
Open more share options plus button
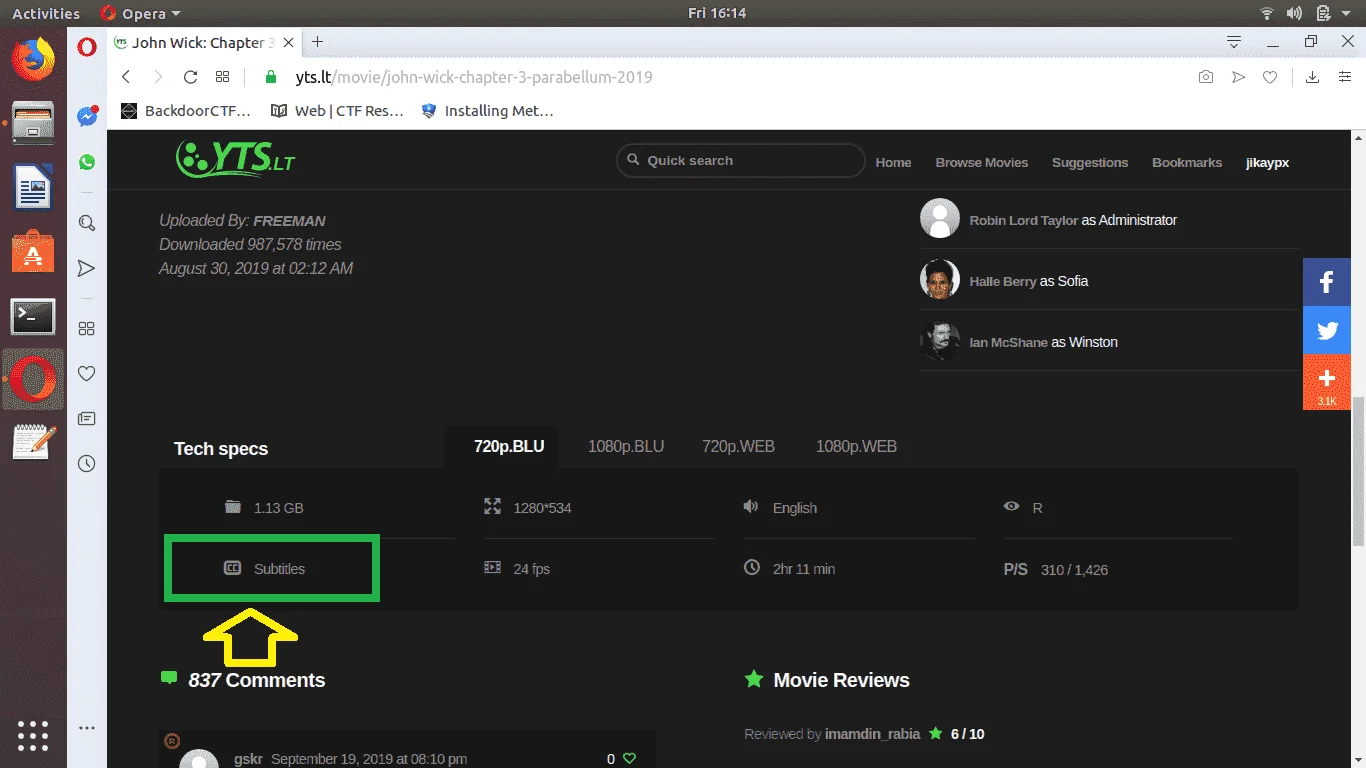(1327, 382)
